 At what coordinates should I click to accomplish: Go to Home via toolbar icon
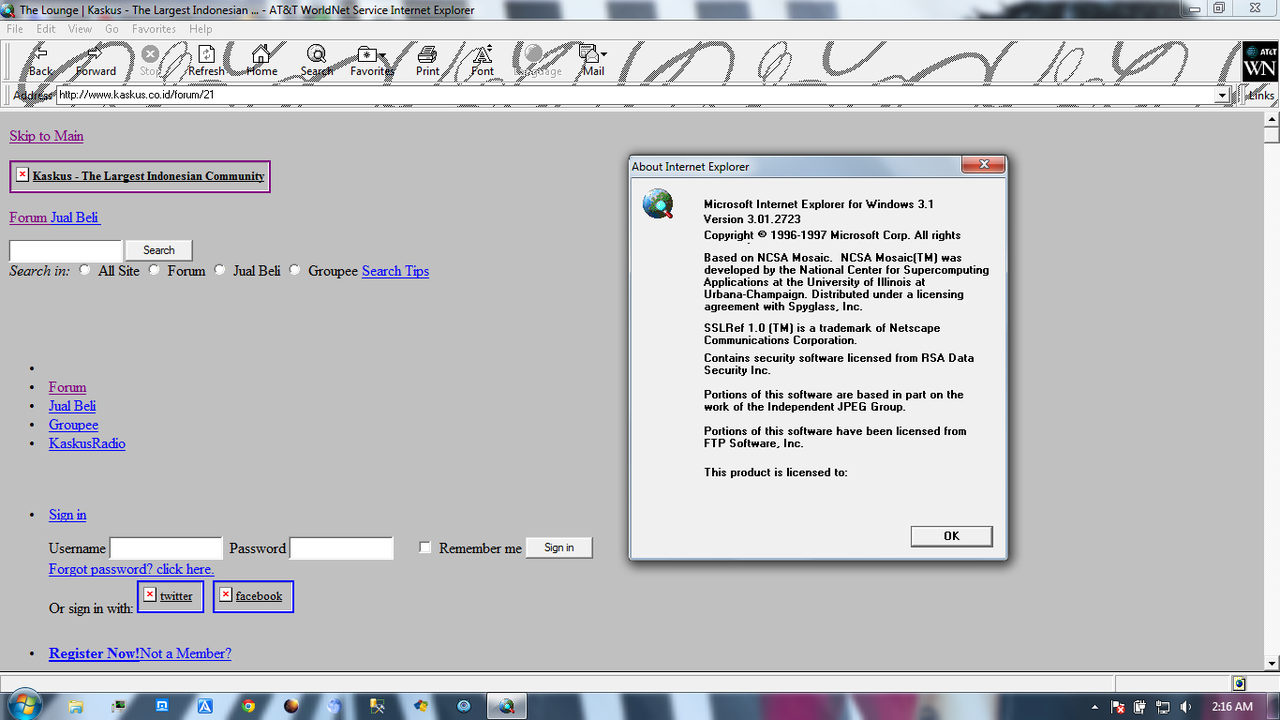(x=262, y=61)
